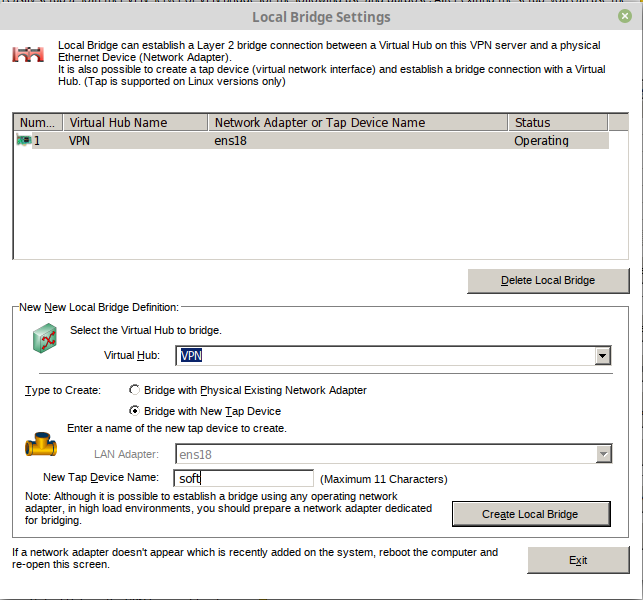The image size is (643, 600).
Task: Open the Virtual Hub dropdown arrow
Action: click(602, 356)
